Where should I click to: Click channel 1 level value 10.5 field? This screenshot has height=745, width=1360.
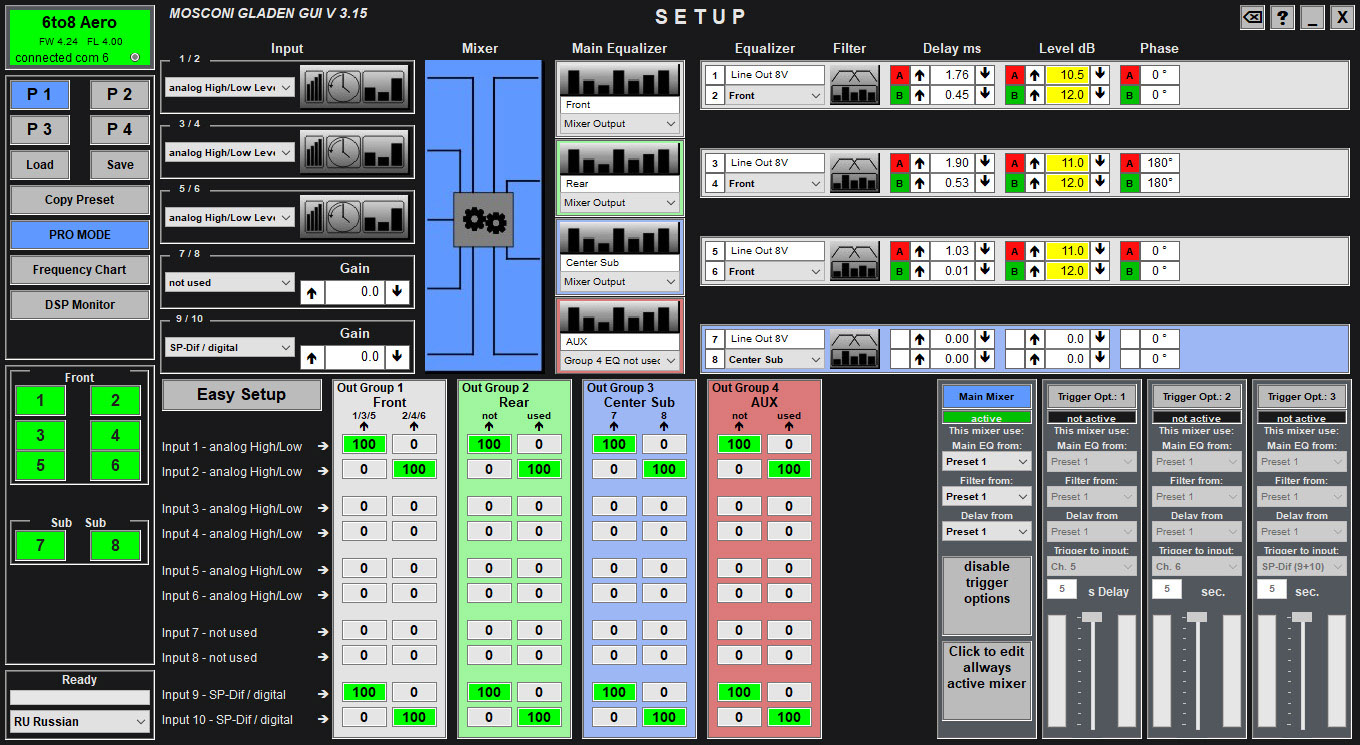coord(1067,75)
